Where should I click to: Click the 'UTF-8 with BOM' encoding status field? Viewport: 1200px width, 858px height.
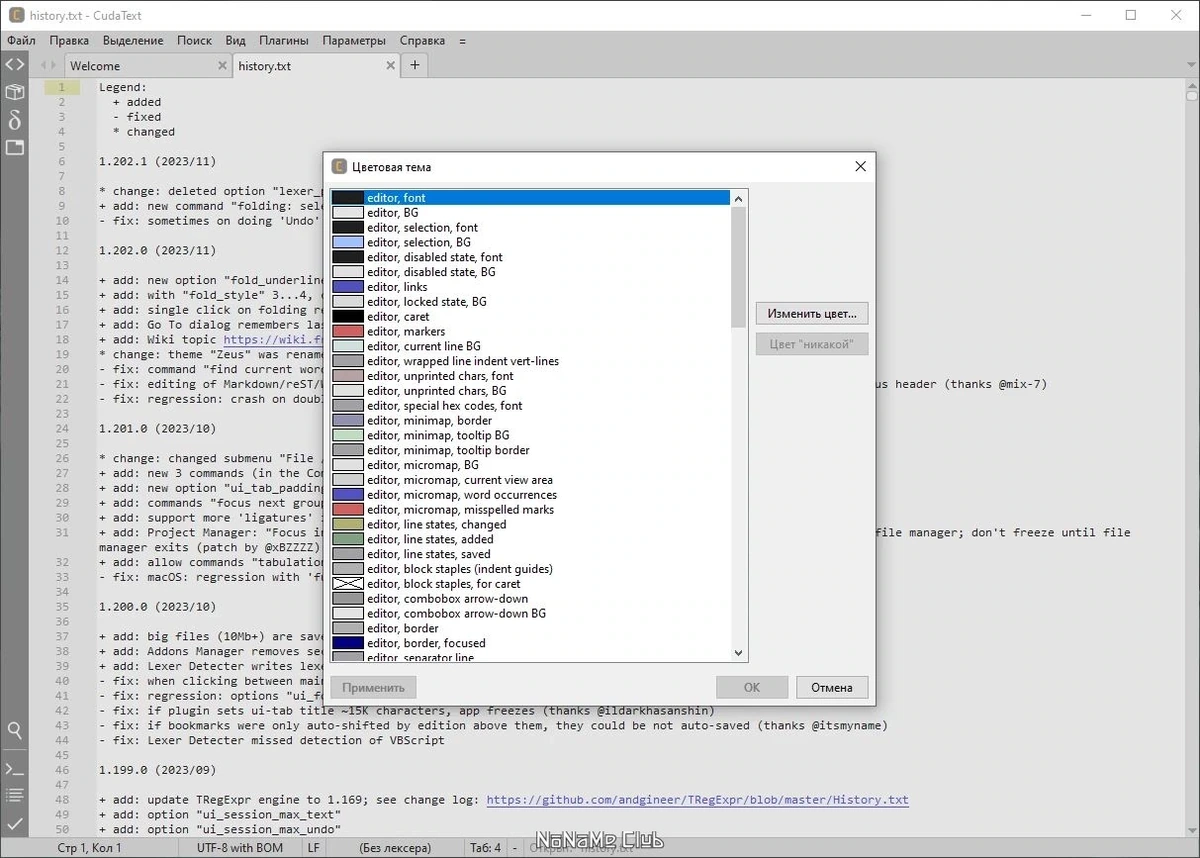240,848
